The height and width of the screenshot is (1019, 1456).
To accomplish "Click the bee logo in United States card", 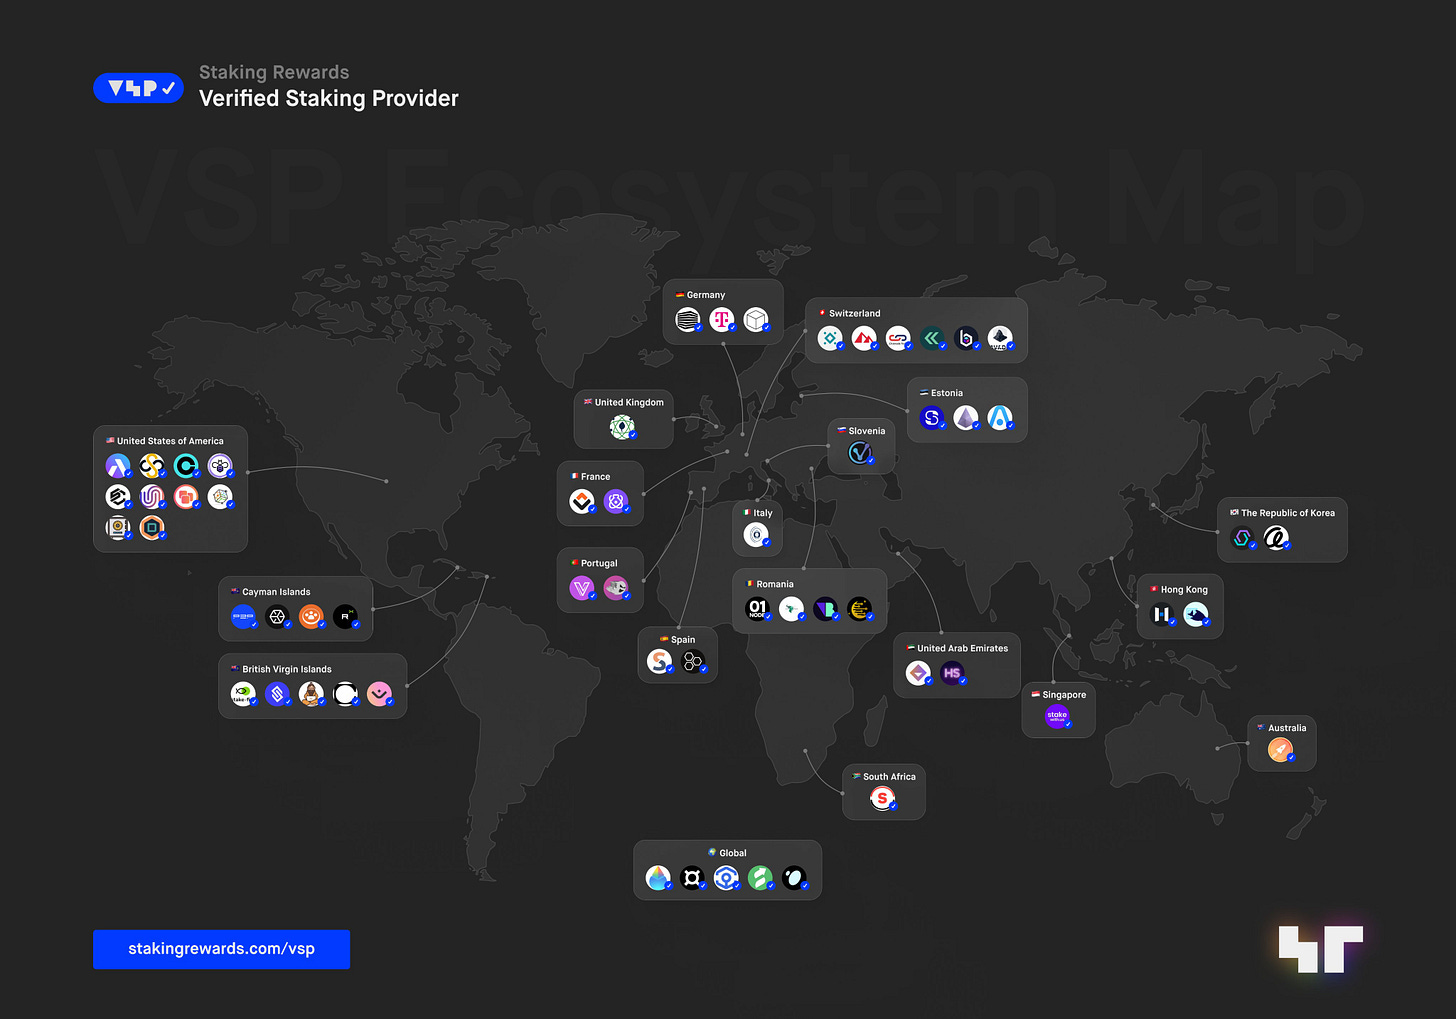I will click(220, 466).
